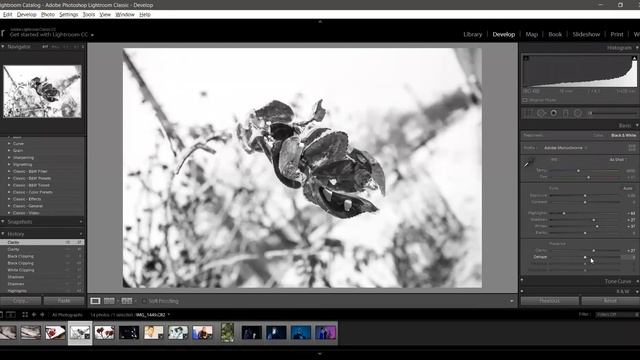The image size is (640, 360).
Task: Go forward to next photo arrow
Action: point(42,315)
